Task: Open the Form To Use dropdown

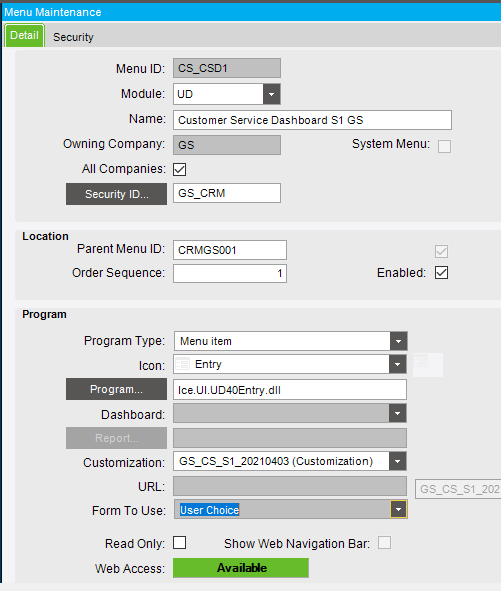Action: [x=398, y=510]
